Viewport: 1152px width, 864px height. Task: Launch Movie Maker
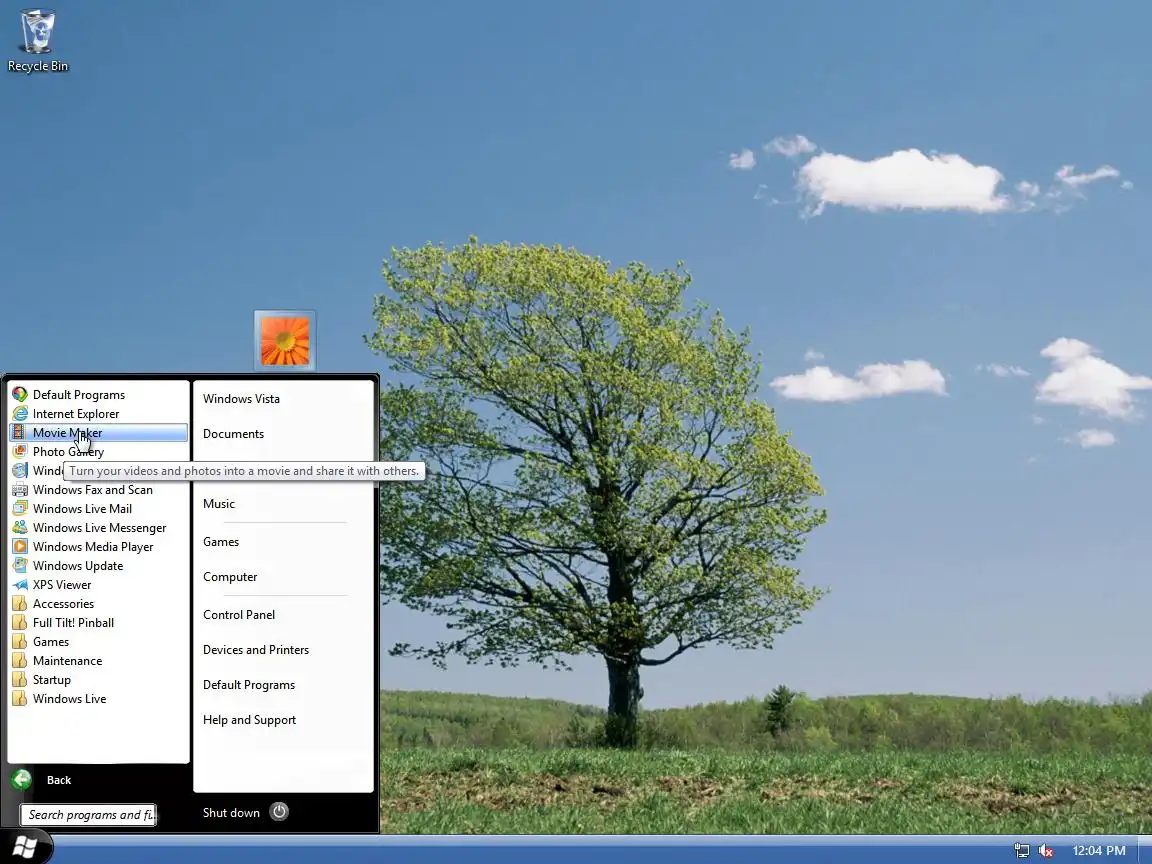coord(98,433)
